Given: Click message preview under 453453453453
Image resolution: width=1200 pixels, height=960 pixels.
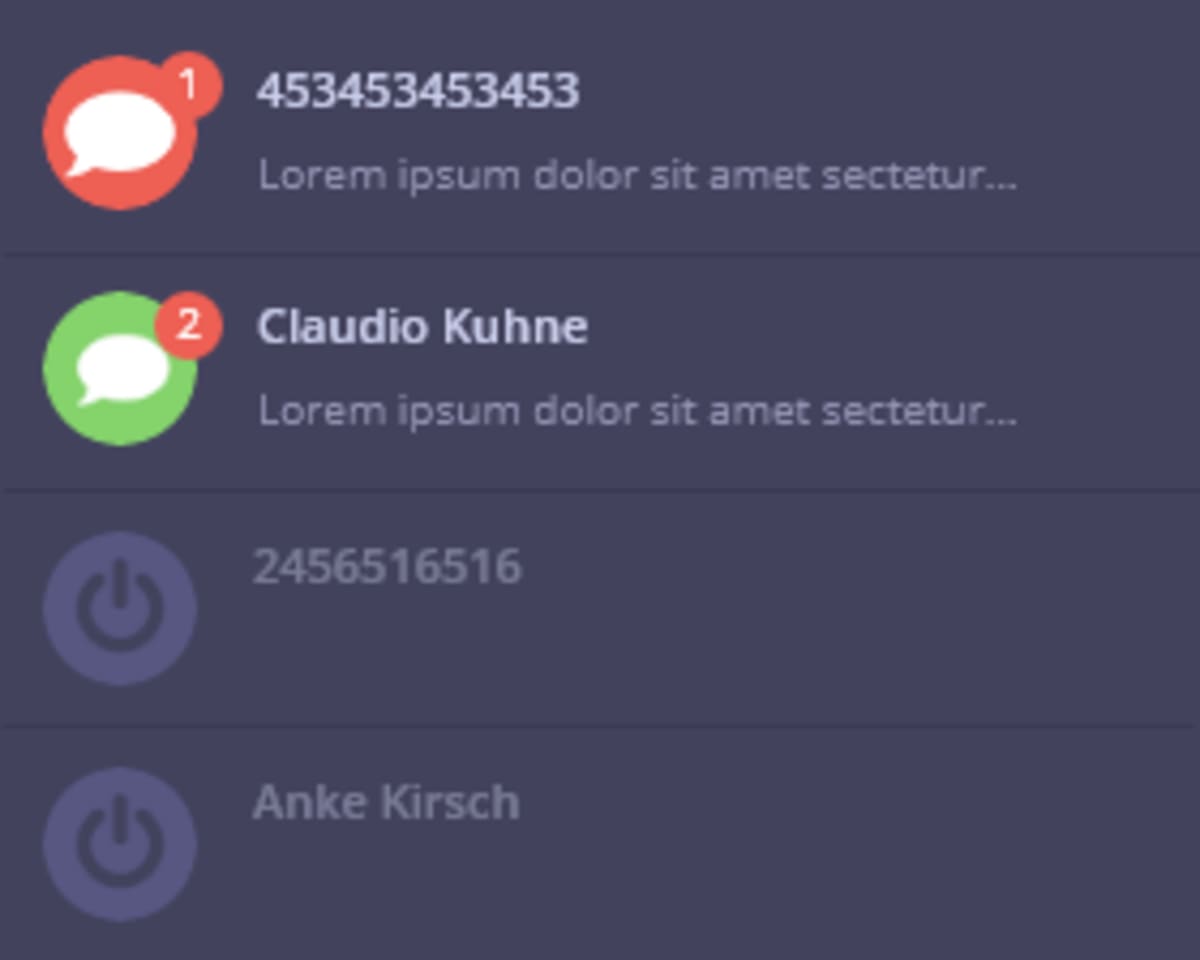Looking at the screenshot, I should tap(638, 176).
